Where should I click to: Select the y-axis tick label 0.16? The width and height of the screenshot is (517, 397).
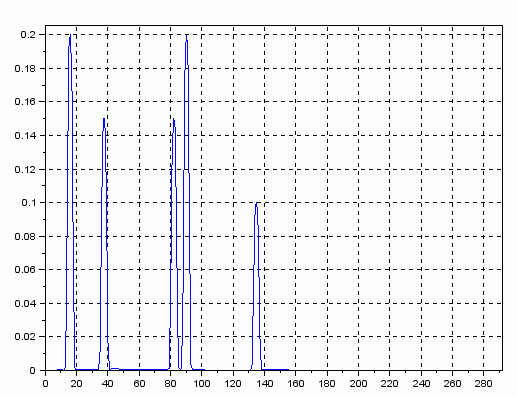[x=25, y=102]
